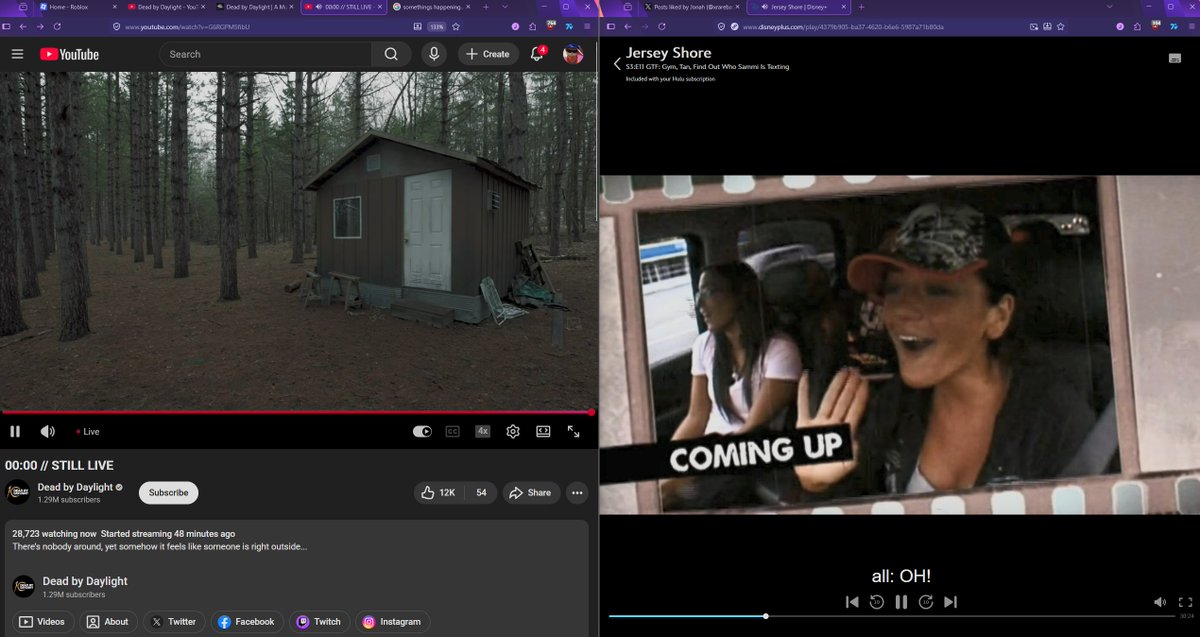
Task: Click the YouTube red progress bar
Action: pos(297,412)
